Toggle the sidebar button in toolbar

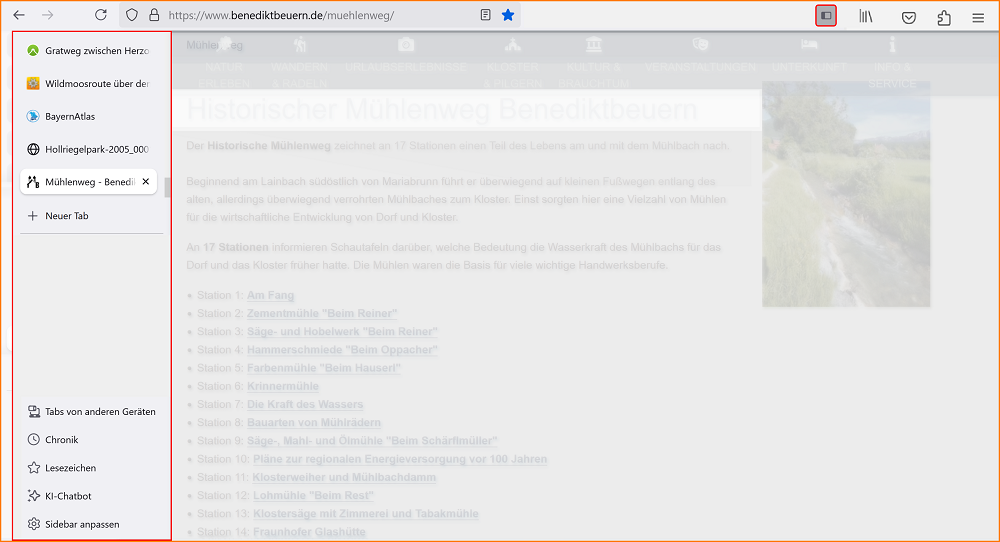click(826, 15)
